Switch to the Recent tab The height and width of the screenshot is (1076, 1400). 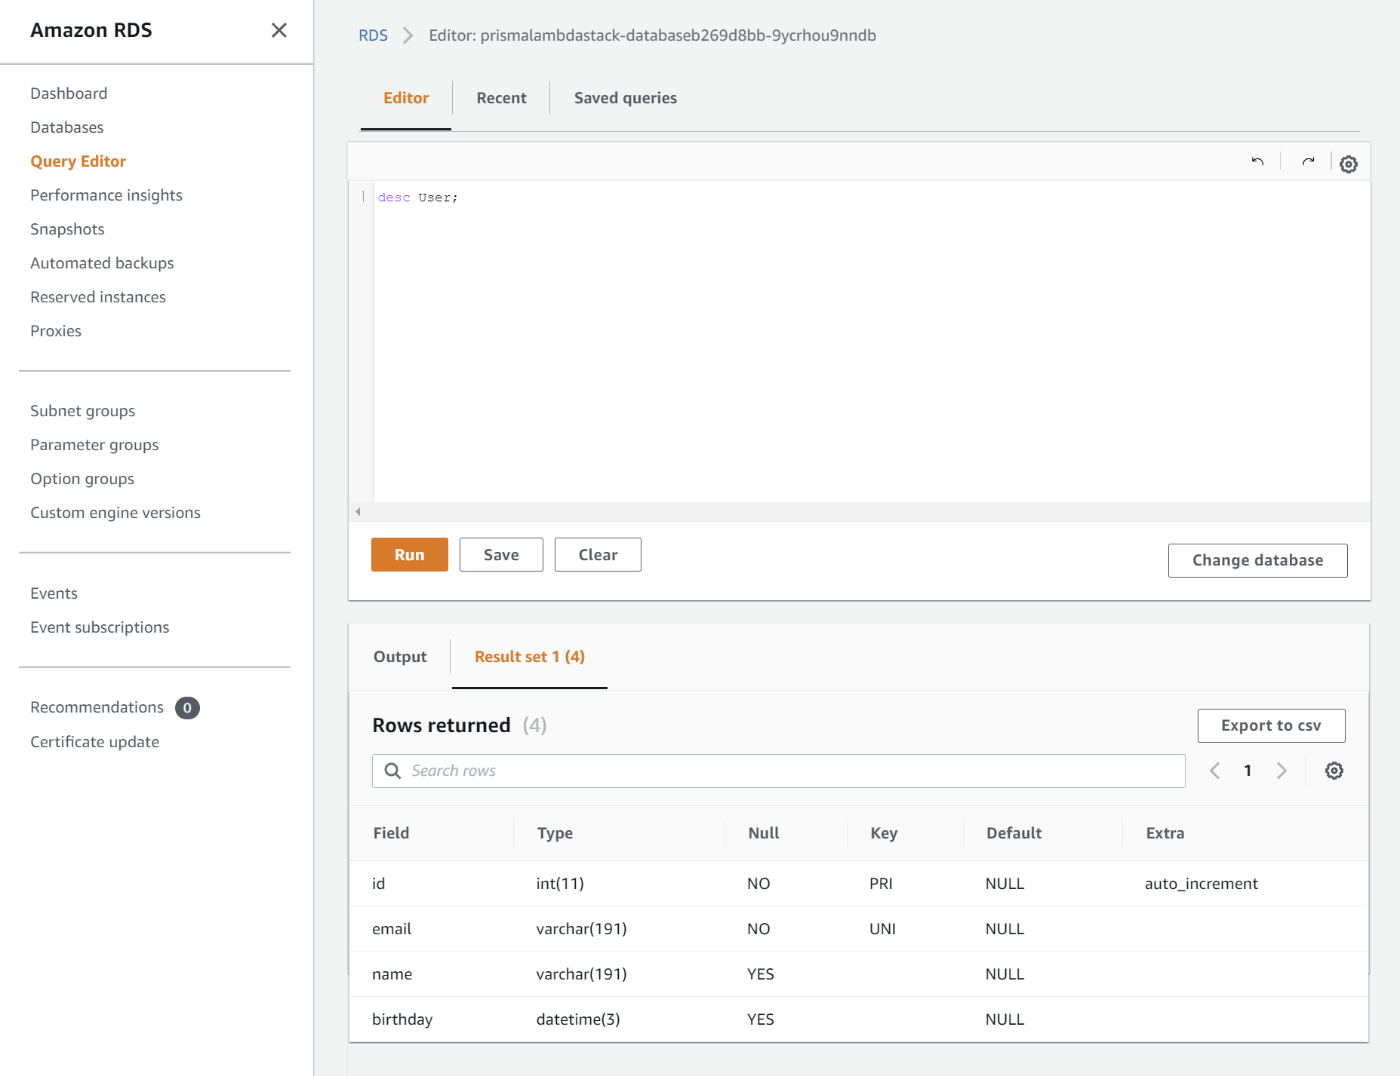(501, 98)
